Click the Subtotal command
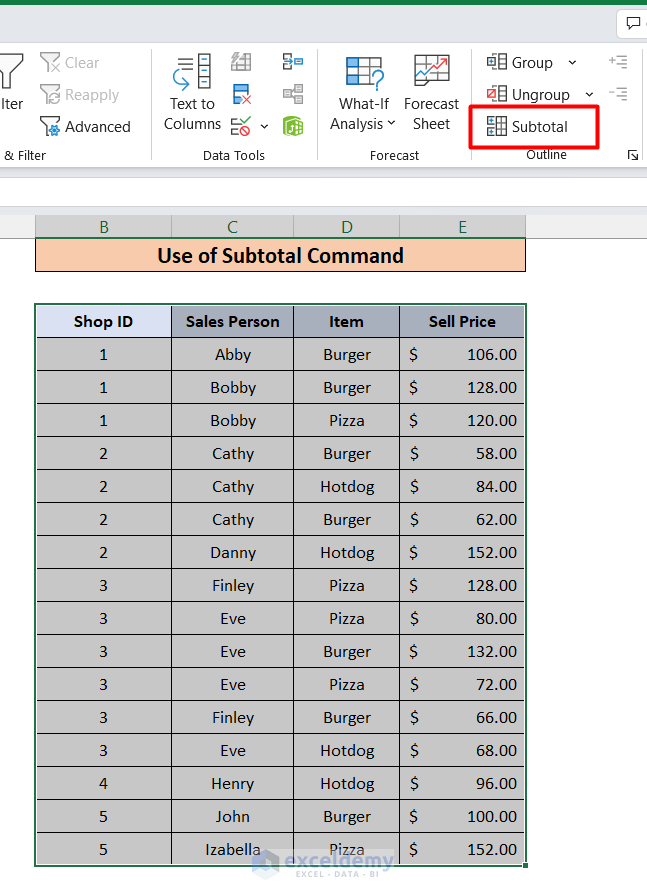 (x=528, y=127)
